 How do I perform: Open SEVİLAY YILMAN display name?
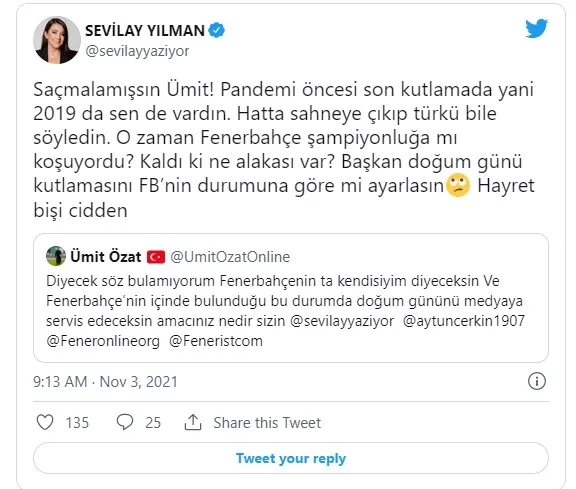pyautogui.click(x=145, y=30)
